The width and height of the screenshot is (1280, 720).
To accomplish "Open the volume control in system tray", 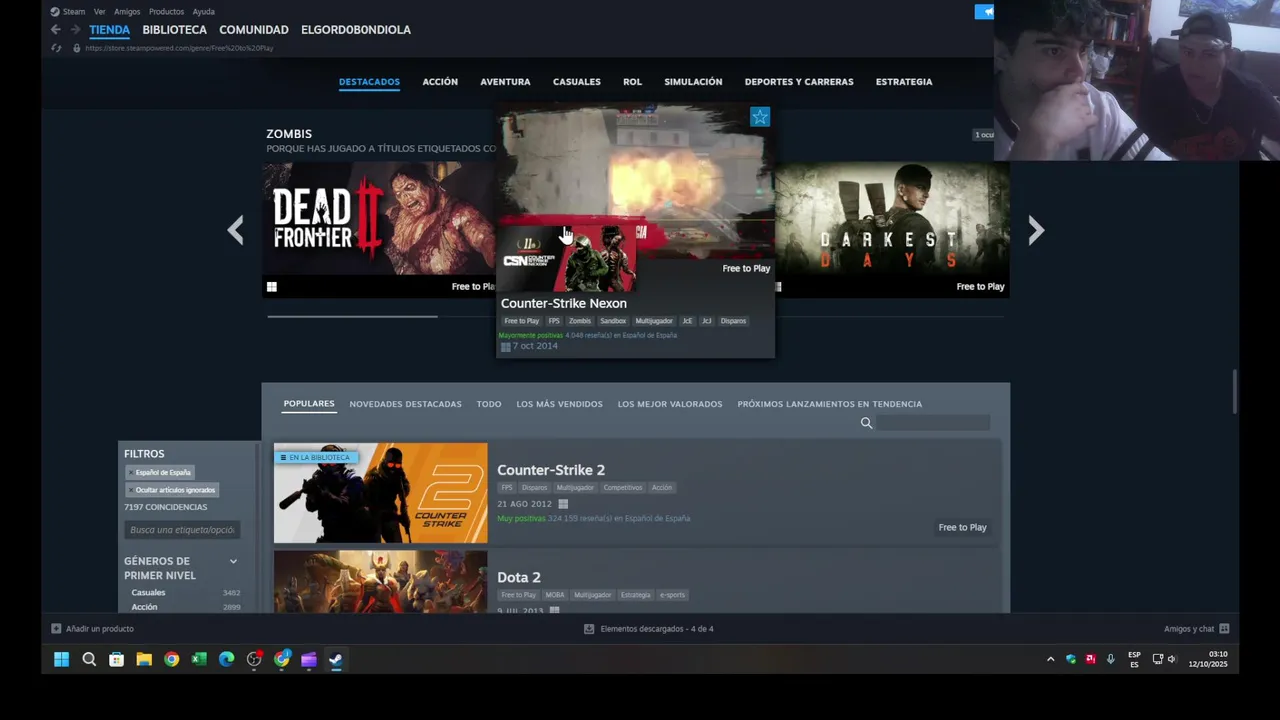I will pyautogui.click(x=1172, y=659).
